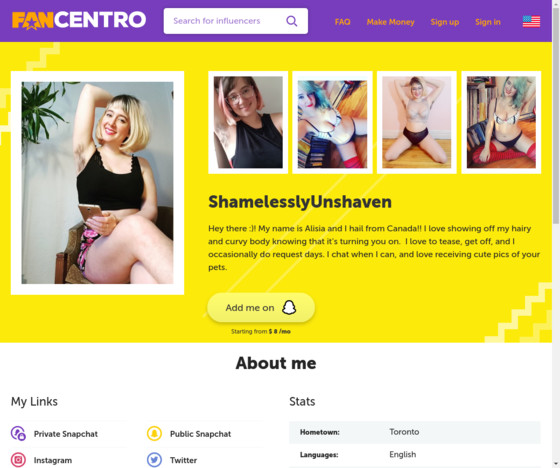This screenshot has width=560, height=468.
Task: Click the Sign up link
Action: (445, 22)
